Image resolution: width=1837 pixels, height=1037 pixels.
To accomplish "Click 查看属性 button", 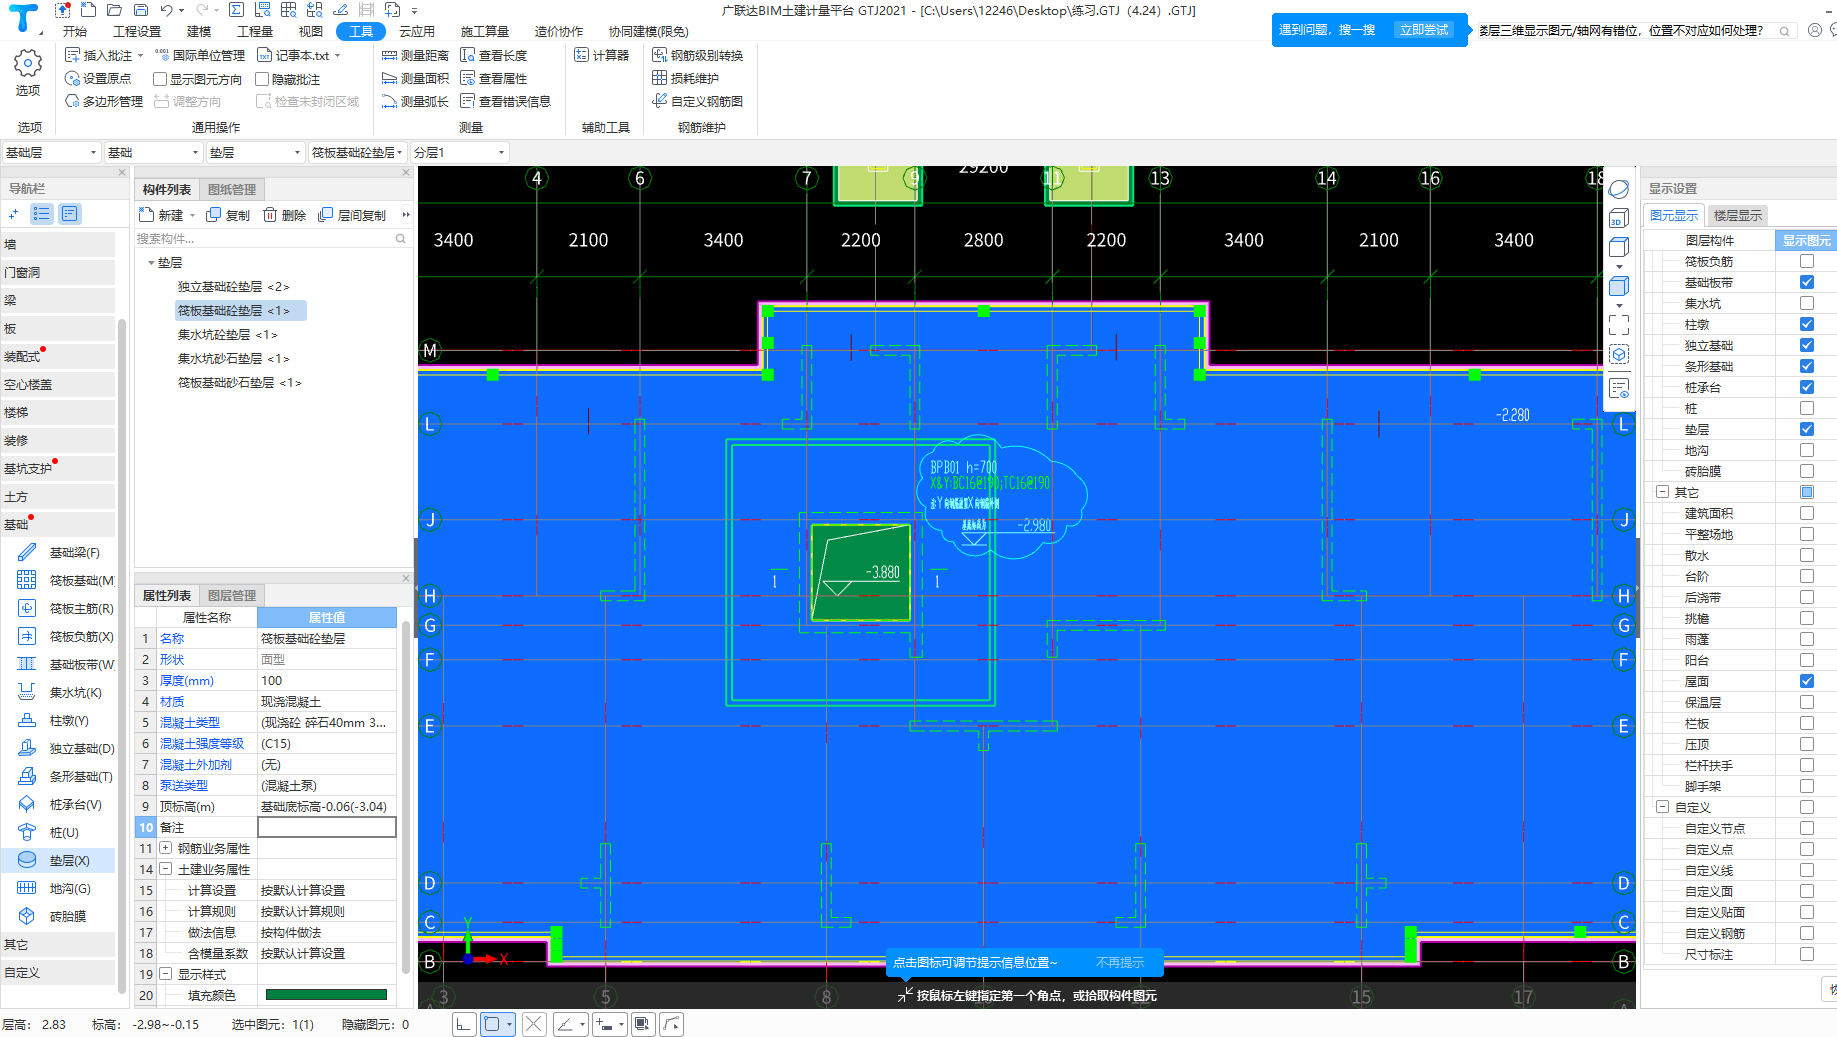I will [x=494, y=78].
